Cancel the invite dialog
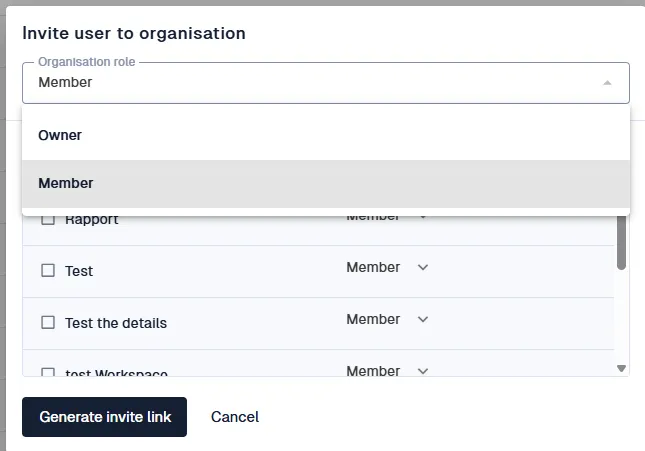645x451 pixels. tap(235, 417)
